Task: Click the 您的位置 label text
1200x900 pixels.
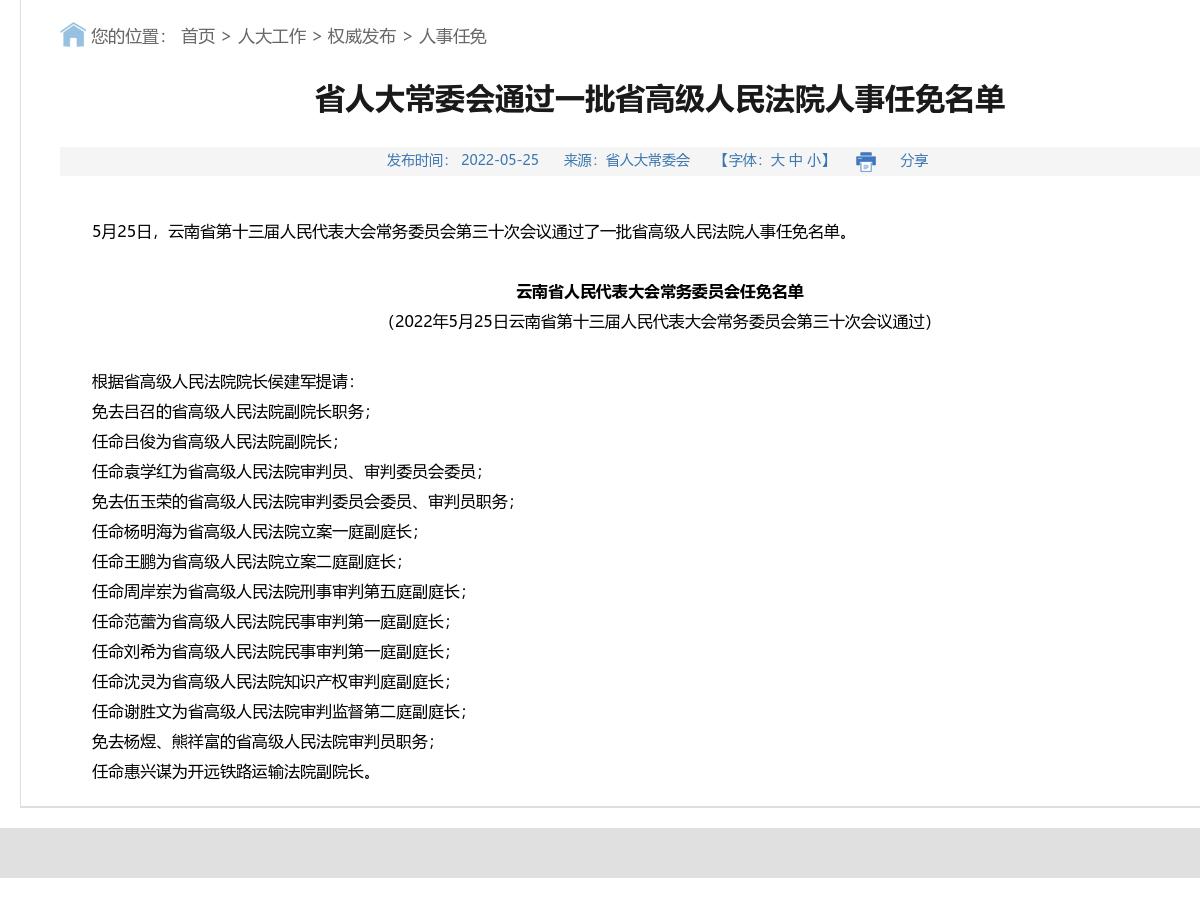Action: (128, 36)
